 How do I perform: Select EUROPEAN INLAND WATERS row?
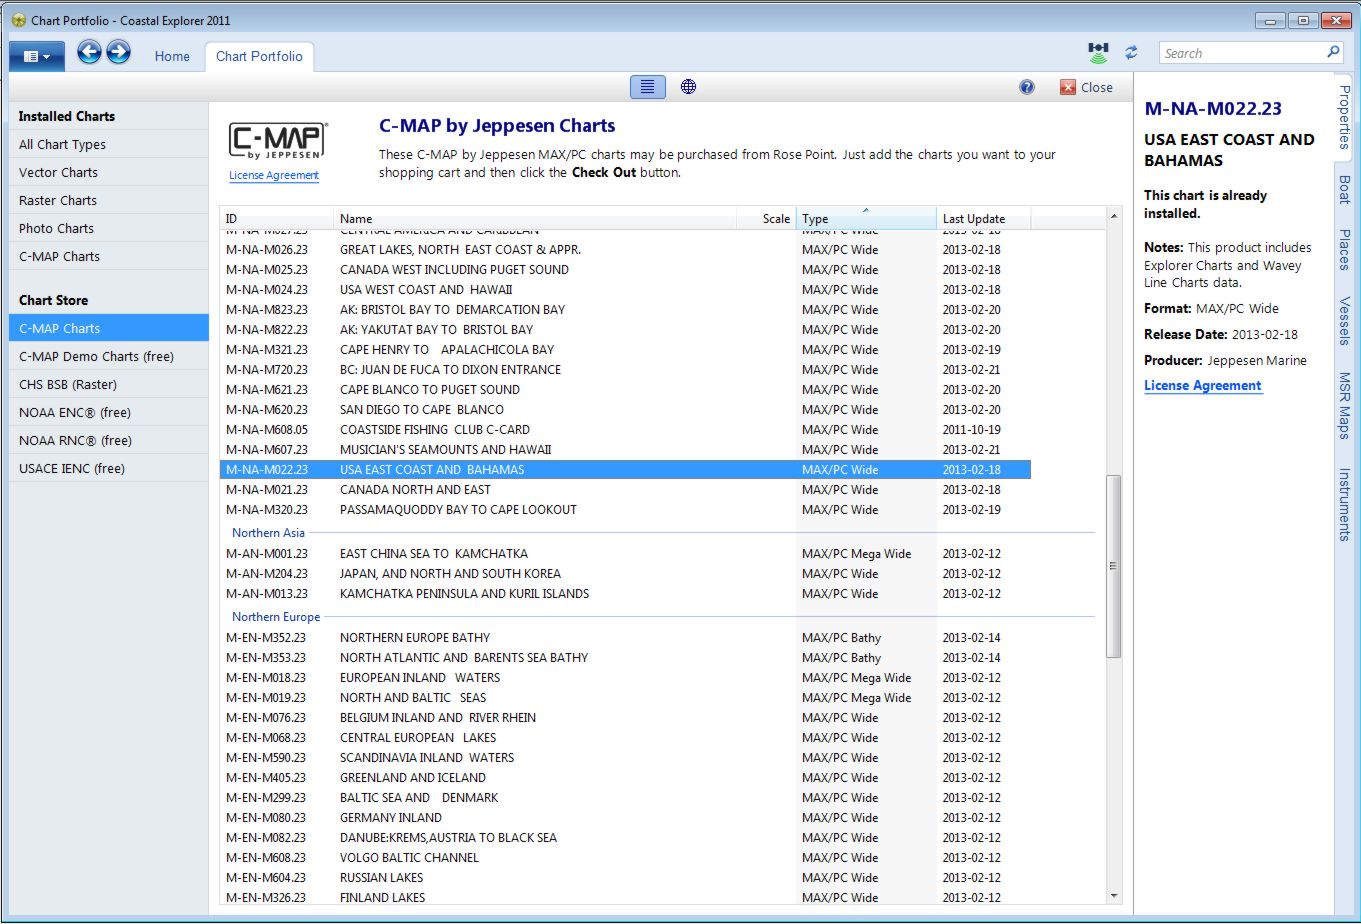pos(625,677)
